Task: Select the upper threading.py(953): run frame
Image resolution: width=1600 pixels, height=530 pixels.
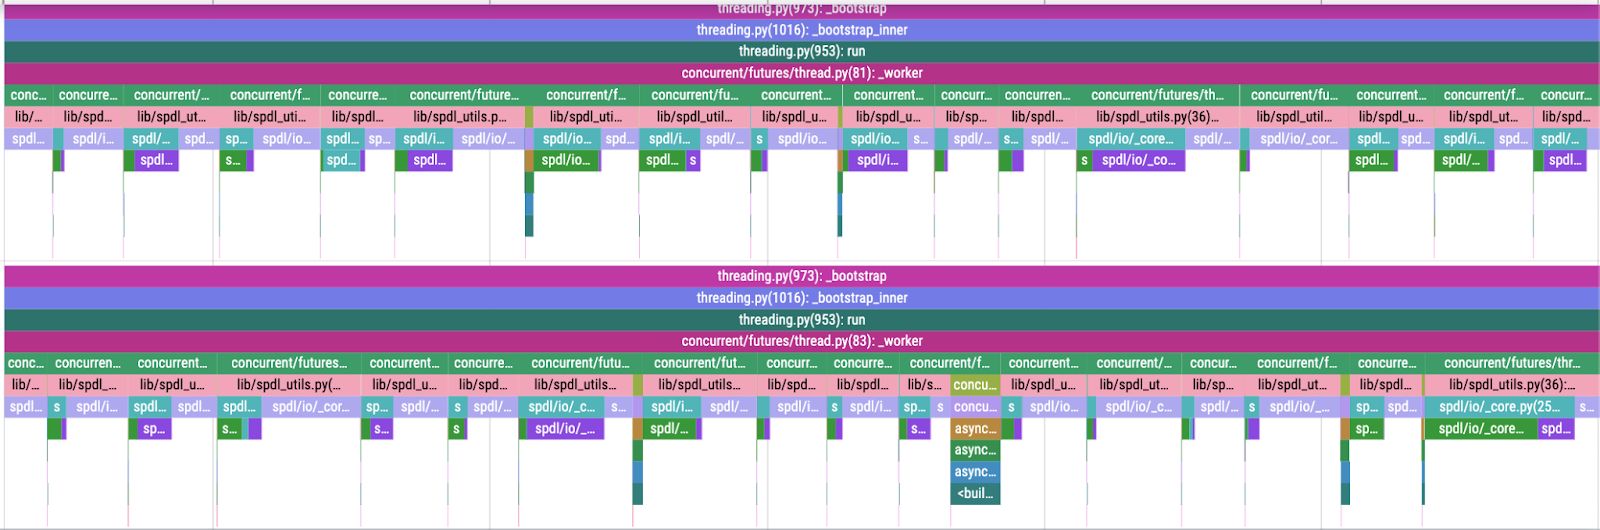Action: (x=801, y=51)
